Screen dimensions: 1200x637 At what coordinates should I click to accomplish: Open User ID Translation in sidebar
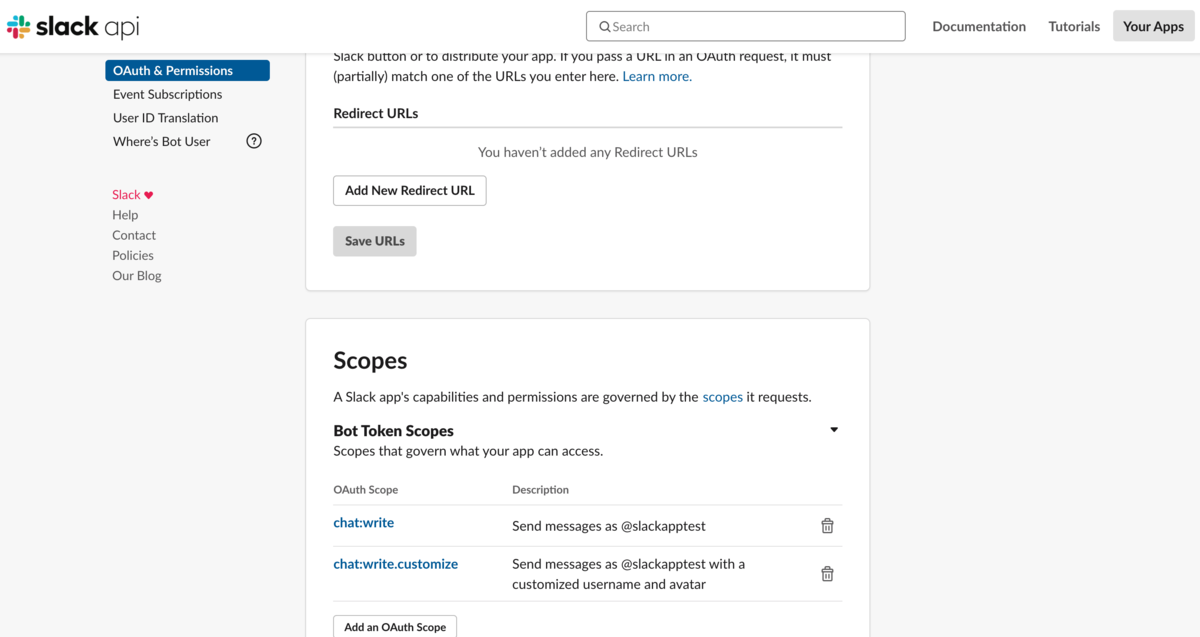pyautogui.click(x=165, y=117)
